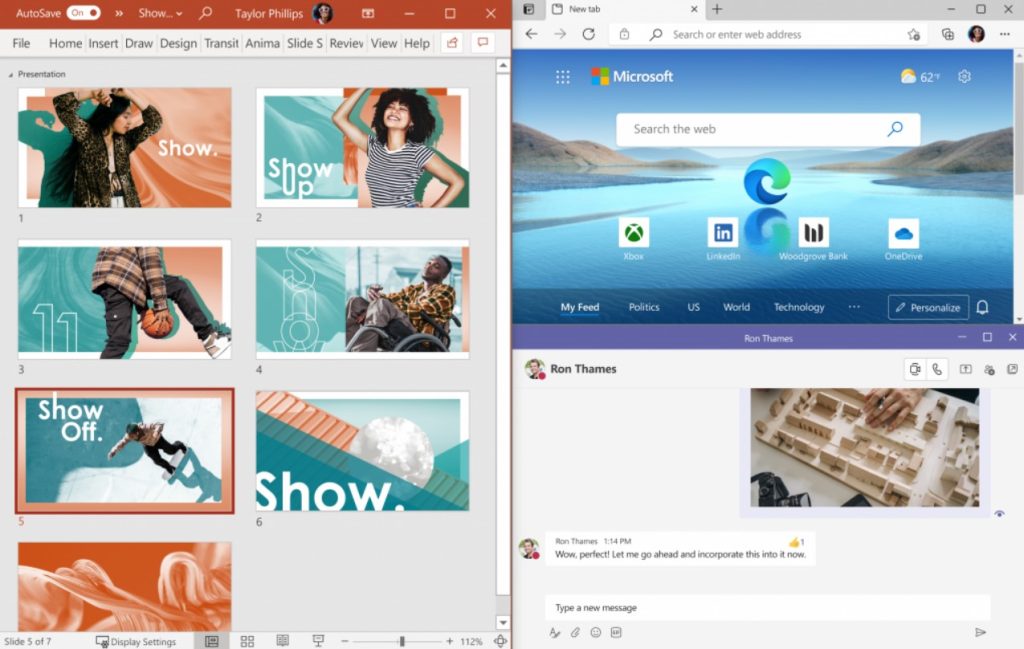1024x649 pixels.
Task: Switch to the Design ribbon tab
Action: pyautogui.click(x=178, y=43)
